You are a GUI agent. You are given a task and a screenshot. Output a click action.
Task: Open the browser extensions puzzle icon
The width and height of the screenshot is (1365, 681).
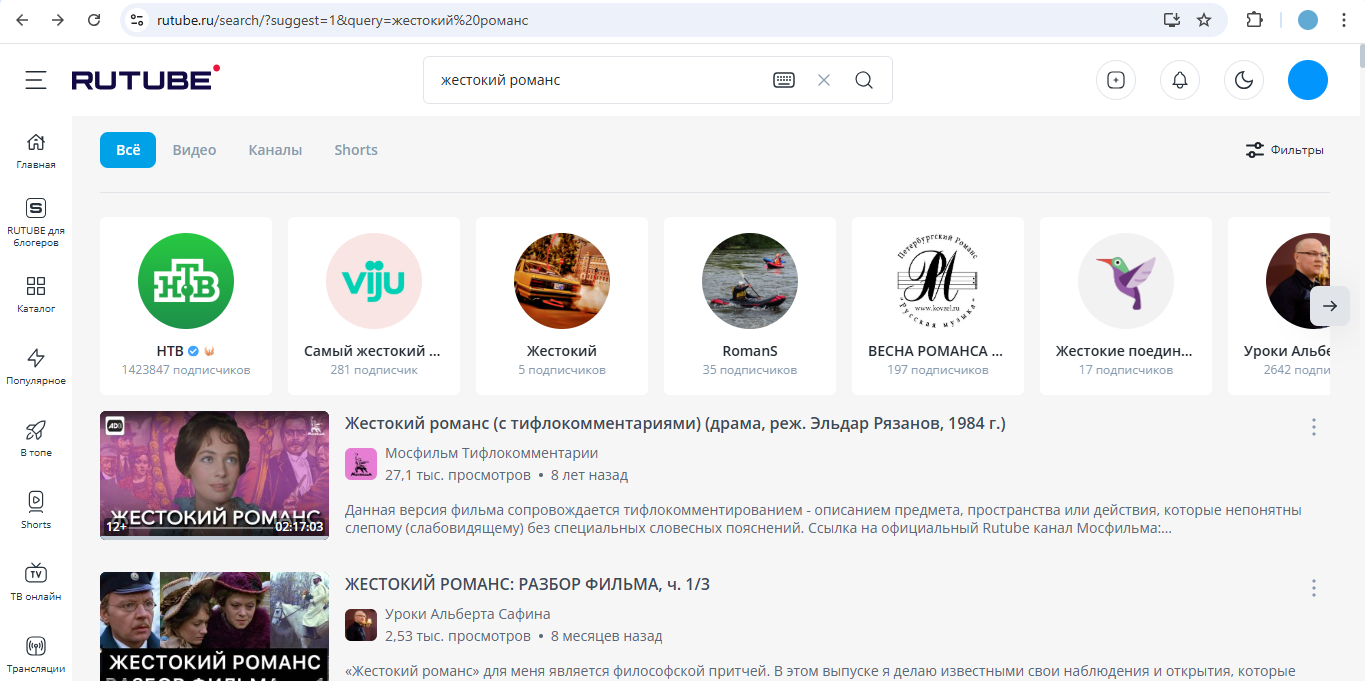[1254, 20]
